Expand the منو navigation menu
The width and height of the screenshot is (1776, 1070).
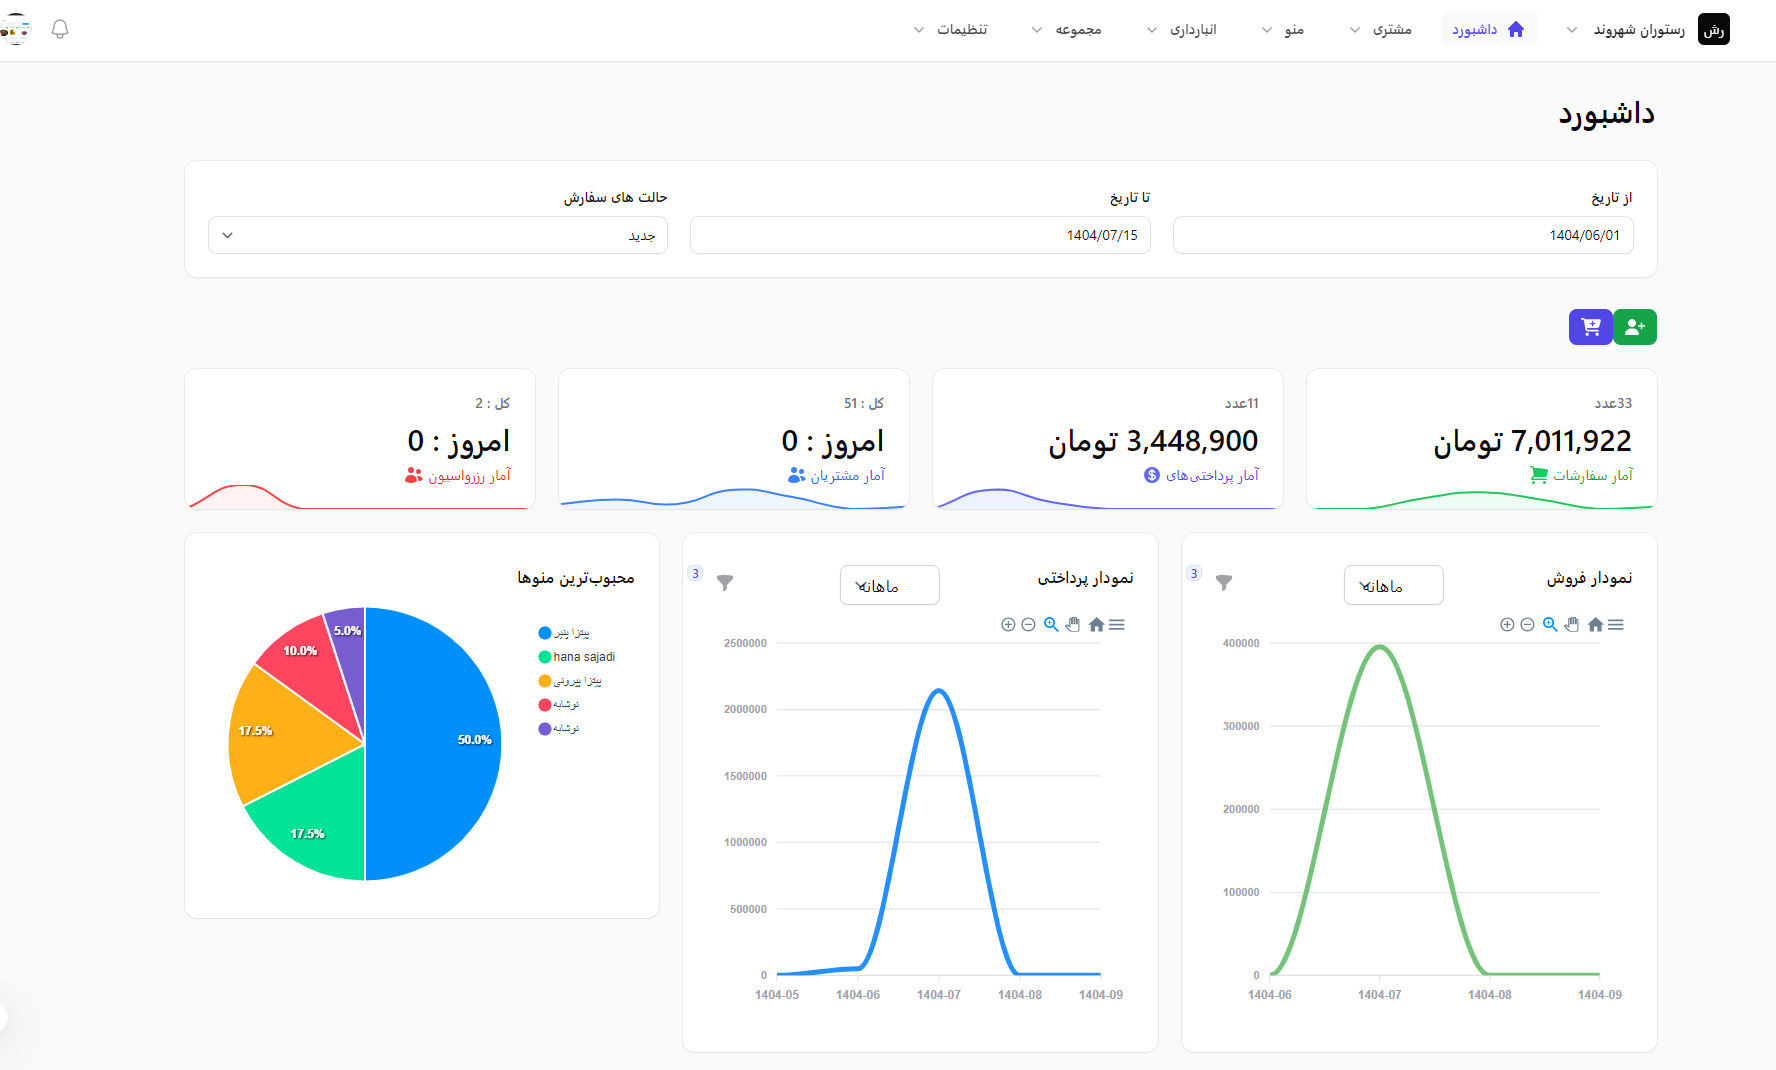pyautogui.click(x=1283, y=29)
